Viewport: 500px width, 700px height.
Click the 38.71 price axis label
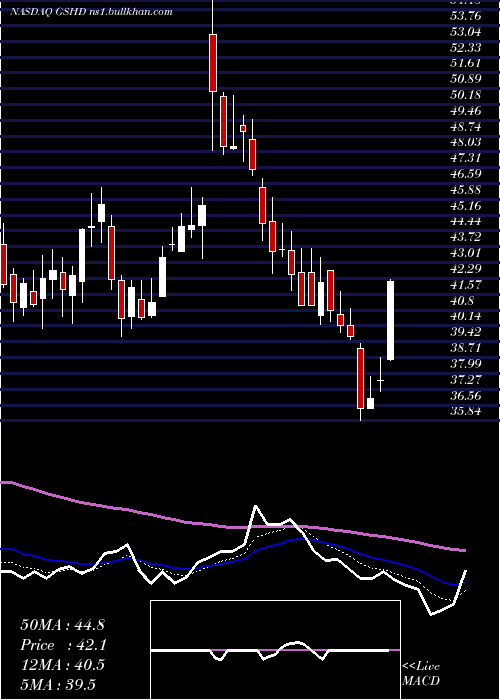click(465, 348)
